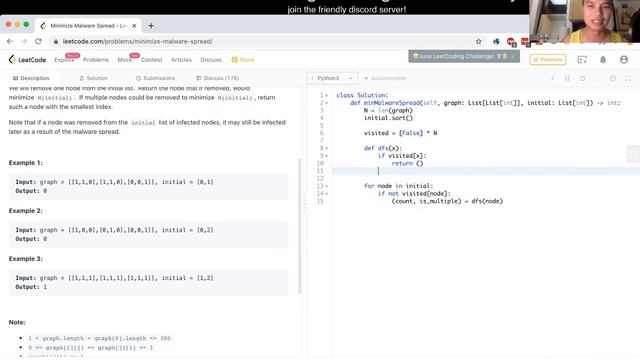Screen dimensions: 640x360
Task: Click the 'Example 3:' heading
Action: [x=25, y=259]
